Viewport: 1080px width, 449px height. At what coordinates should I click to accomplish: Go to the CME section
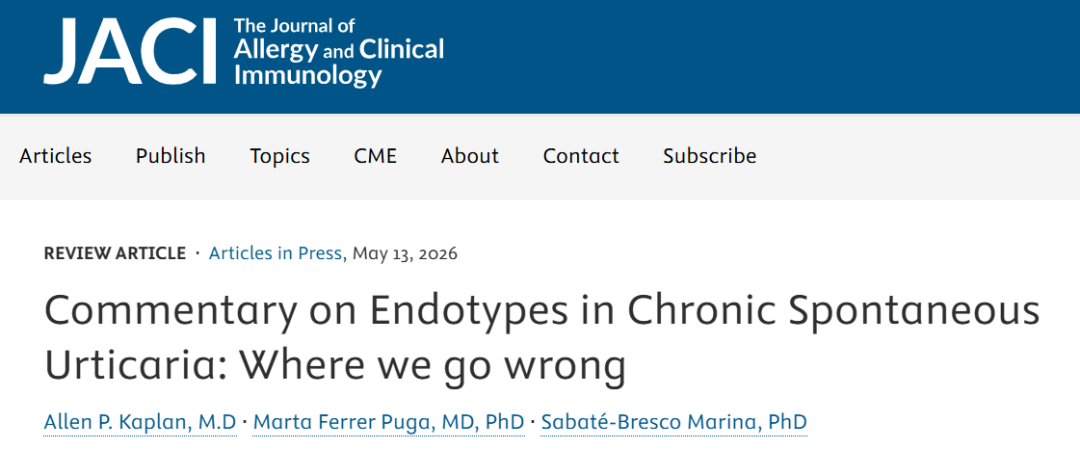[375, 156]
